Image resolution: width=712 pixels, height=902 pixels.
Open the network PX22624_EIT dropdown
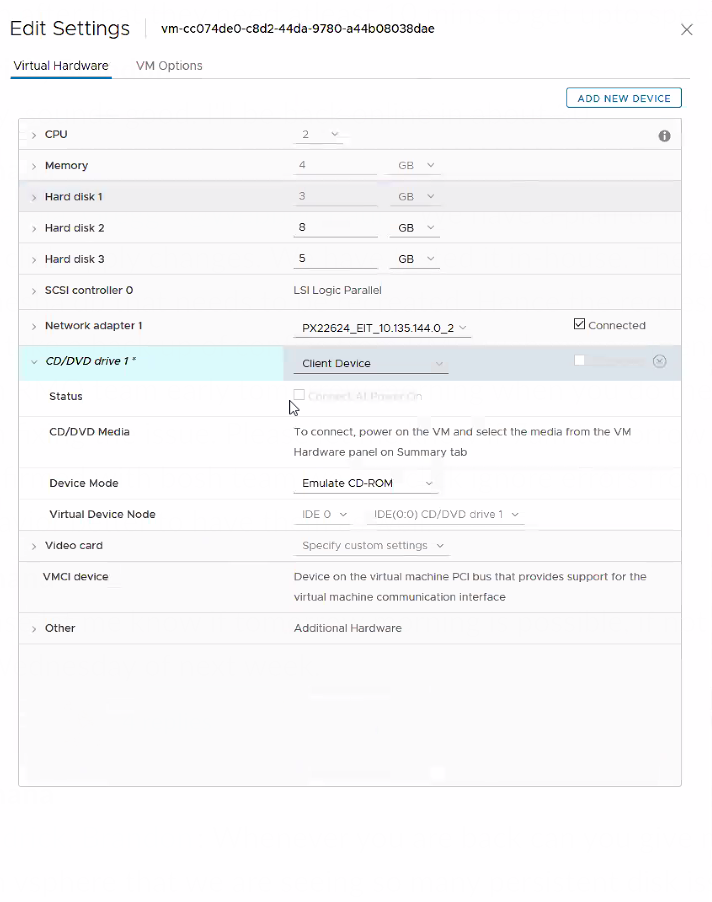point(385,328)
